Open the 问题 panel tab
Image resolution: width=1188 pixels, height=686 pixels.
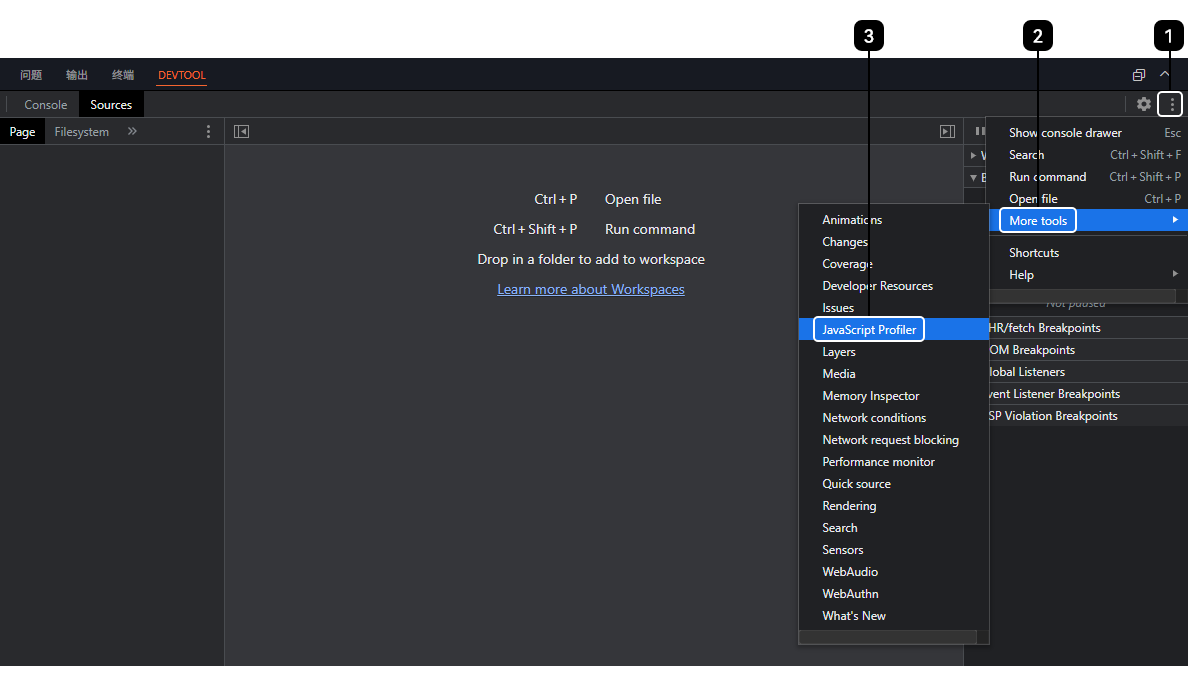tap(31, 75)
